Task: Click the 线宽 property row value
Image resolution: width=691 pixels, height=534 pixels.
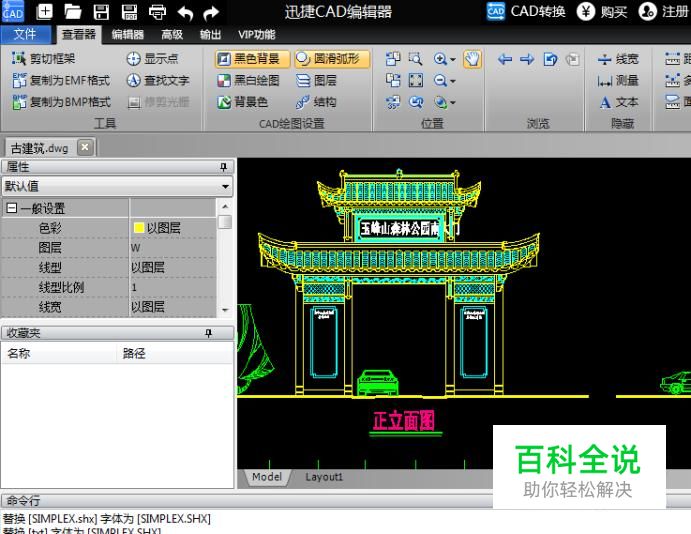Action: click(173, 307)
